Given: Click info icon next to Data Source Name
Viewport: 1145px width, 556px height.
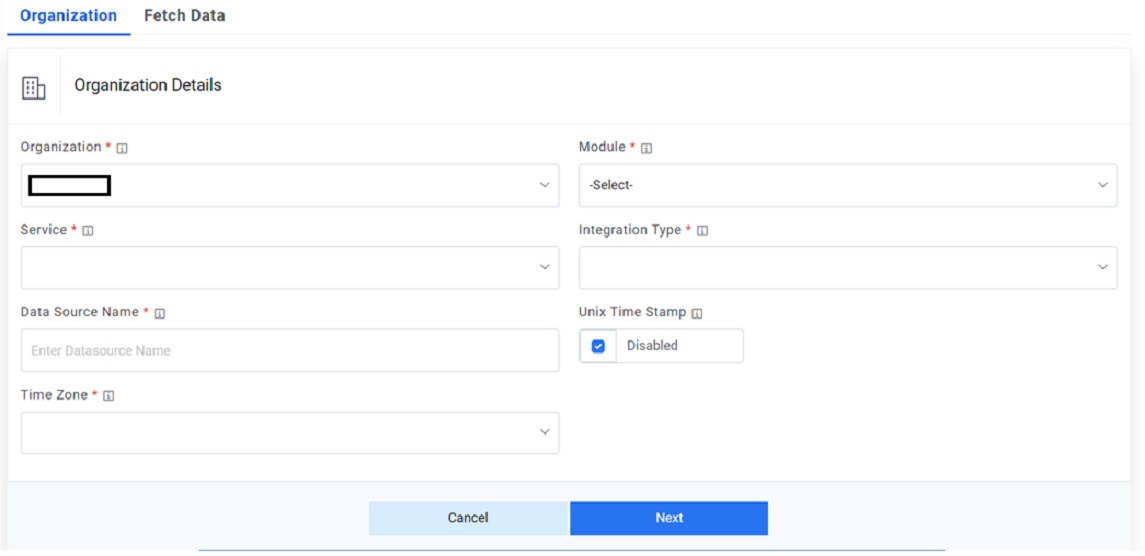Looking at the screenshot, I should pos(160,313).
